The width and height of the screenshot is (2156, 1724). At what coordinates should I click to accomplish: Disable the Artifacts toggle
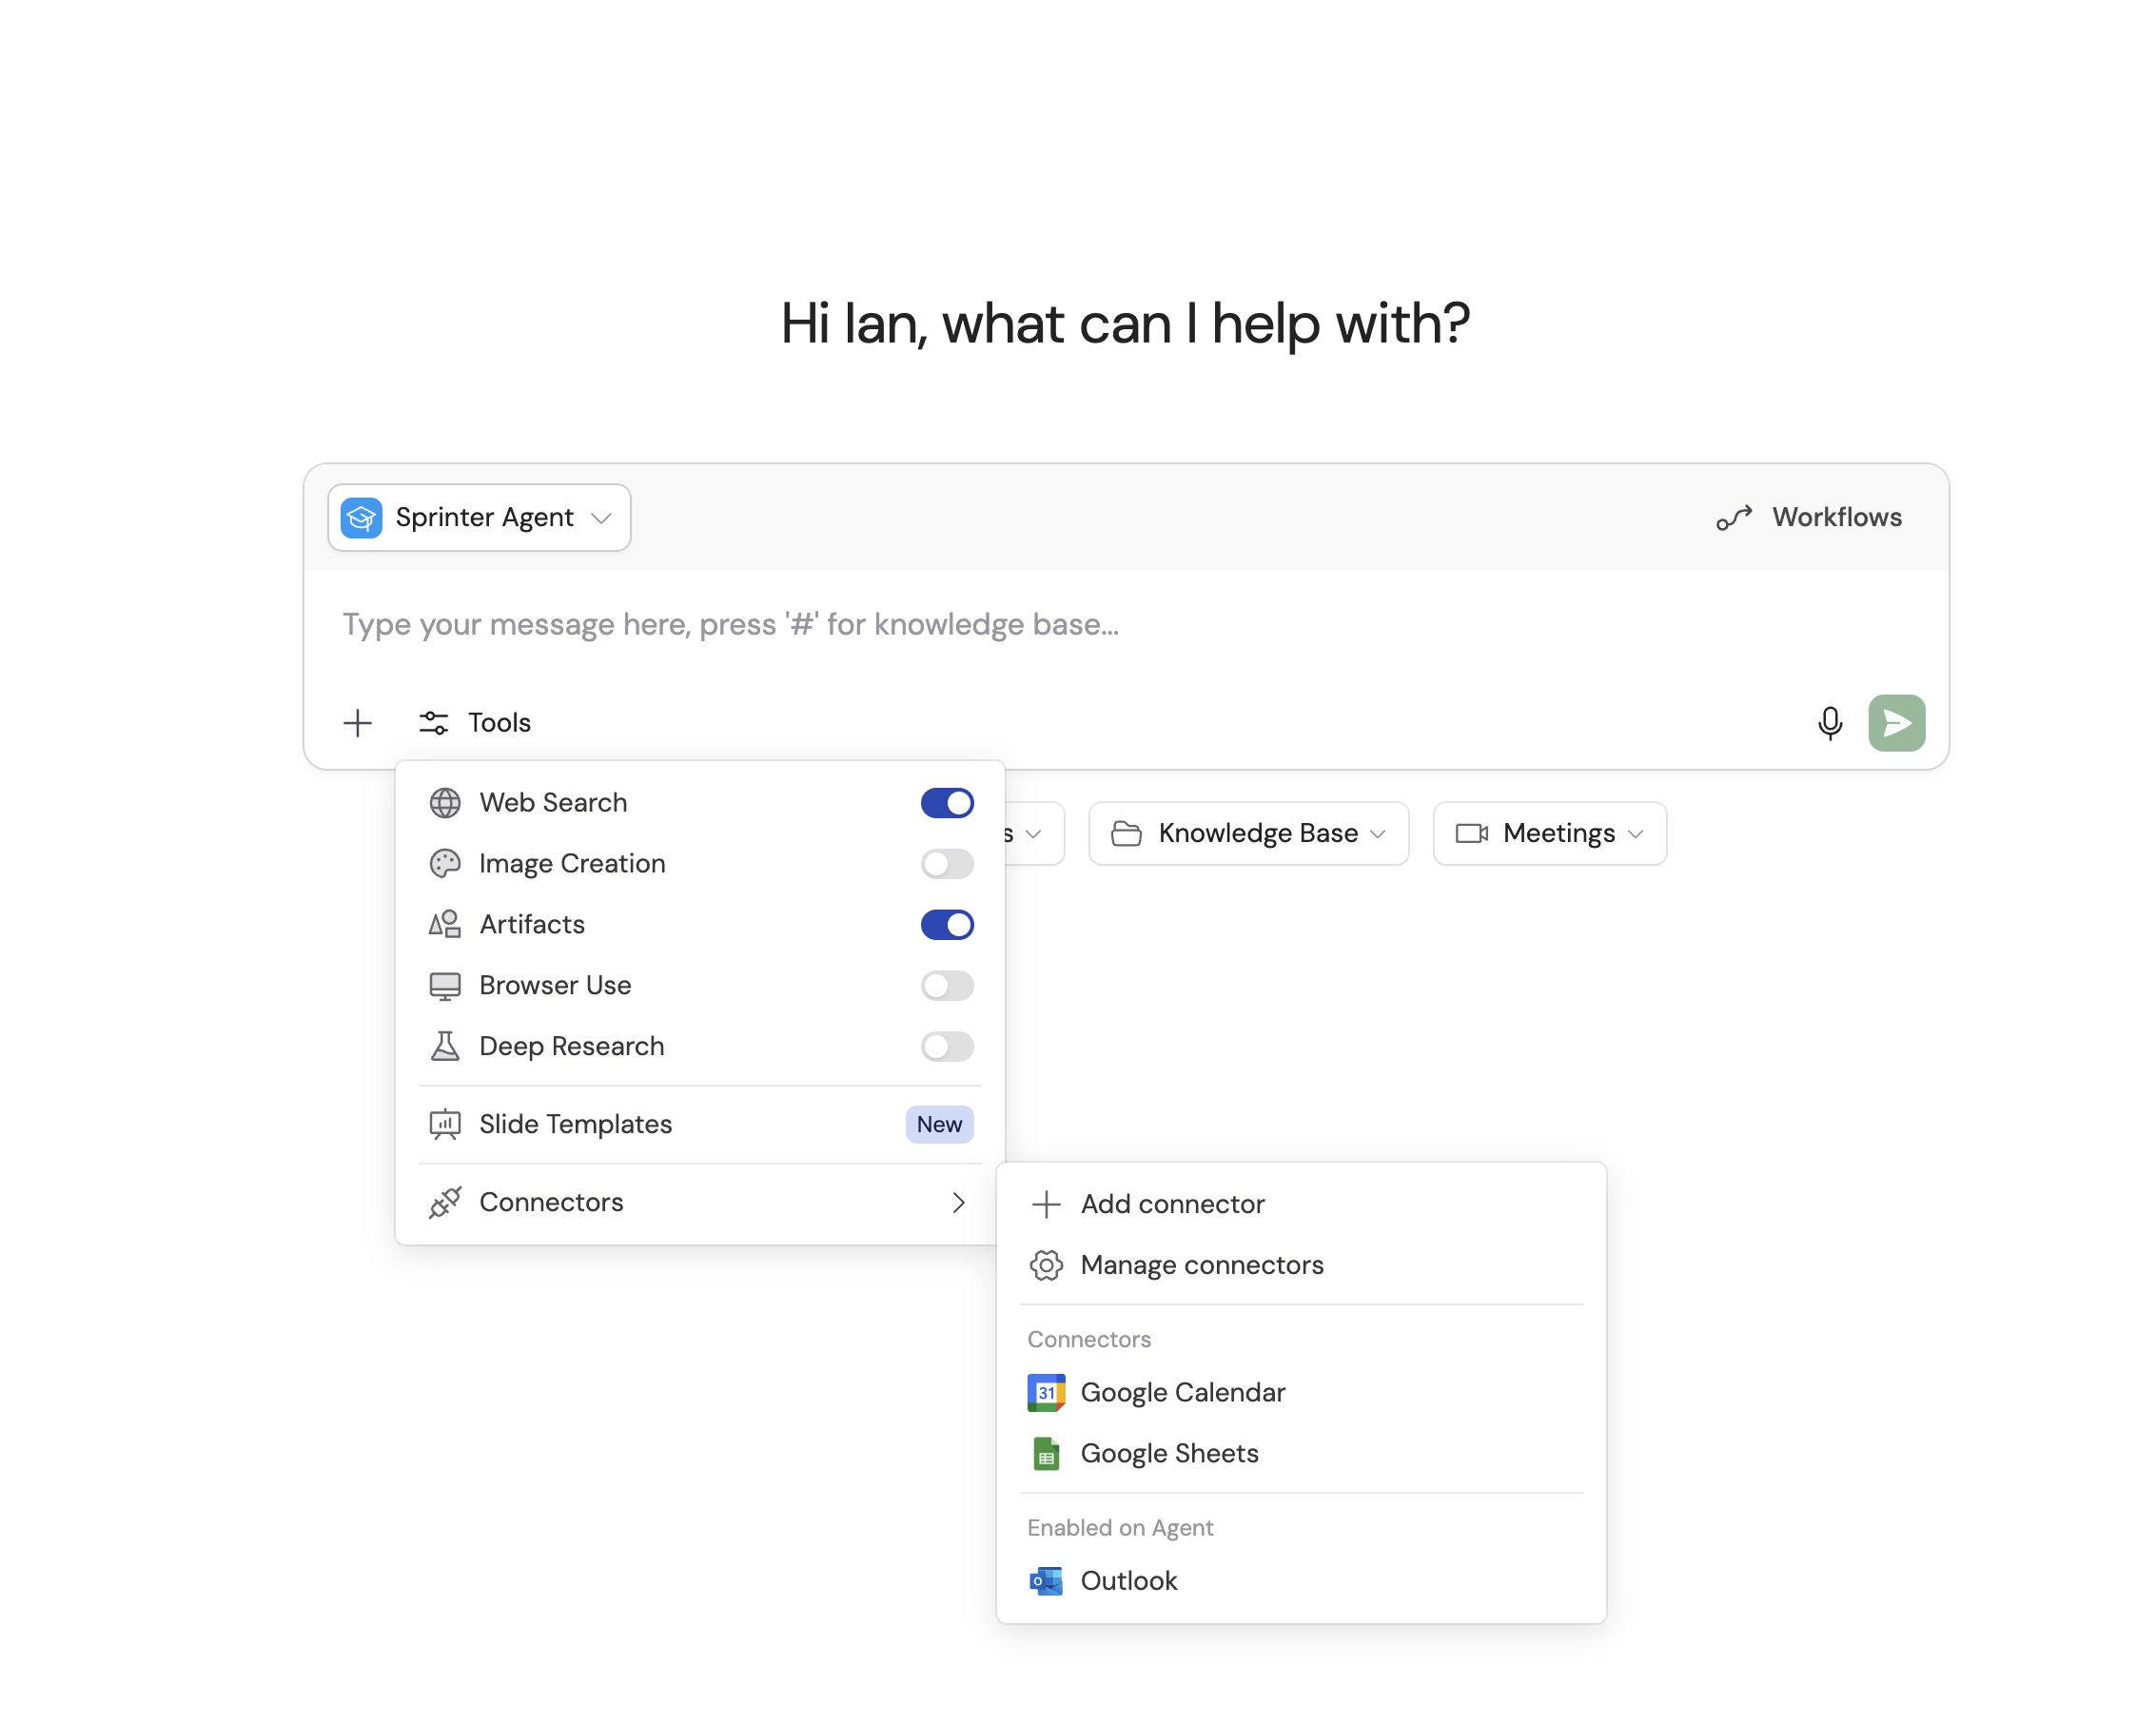(947, 924)
